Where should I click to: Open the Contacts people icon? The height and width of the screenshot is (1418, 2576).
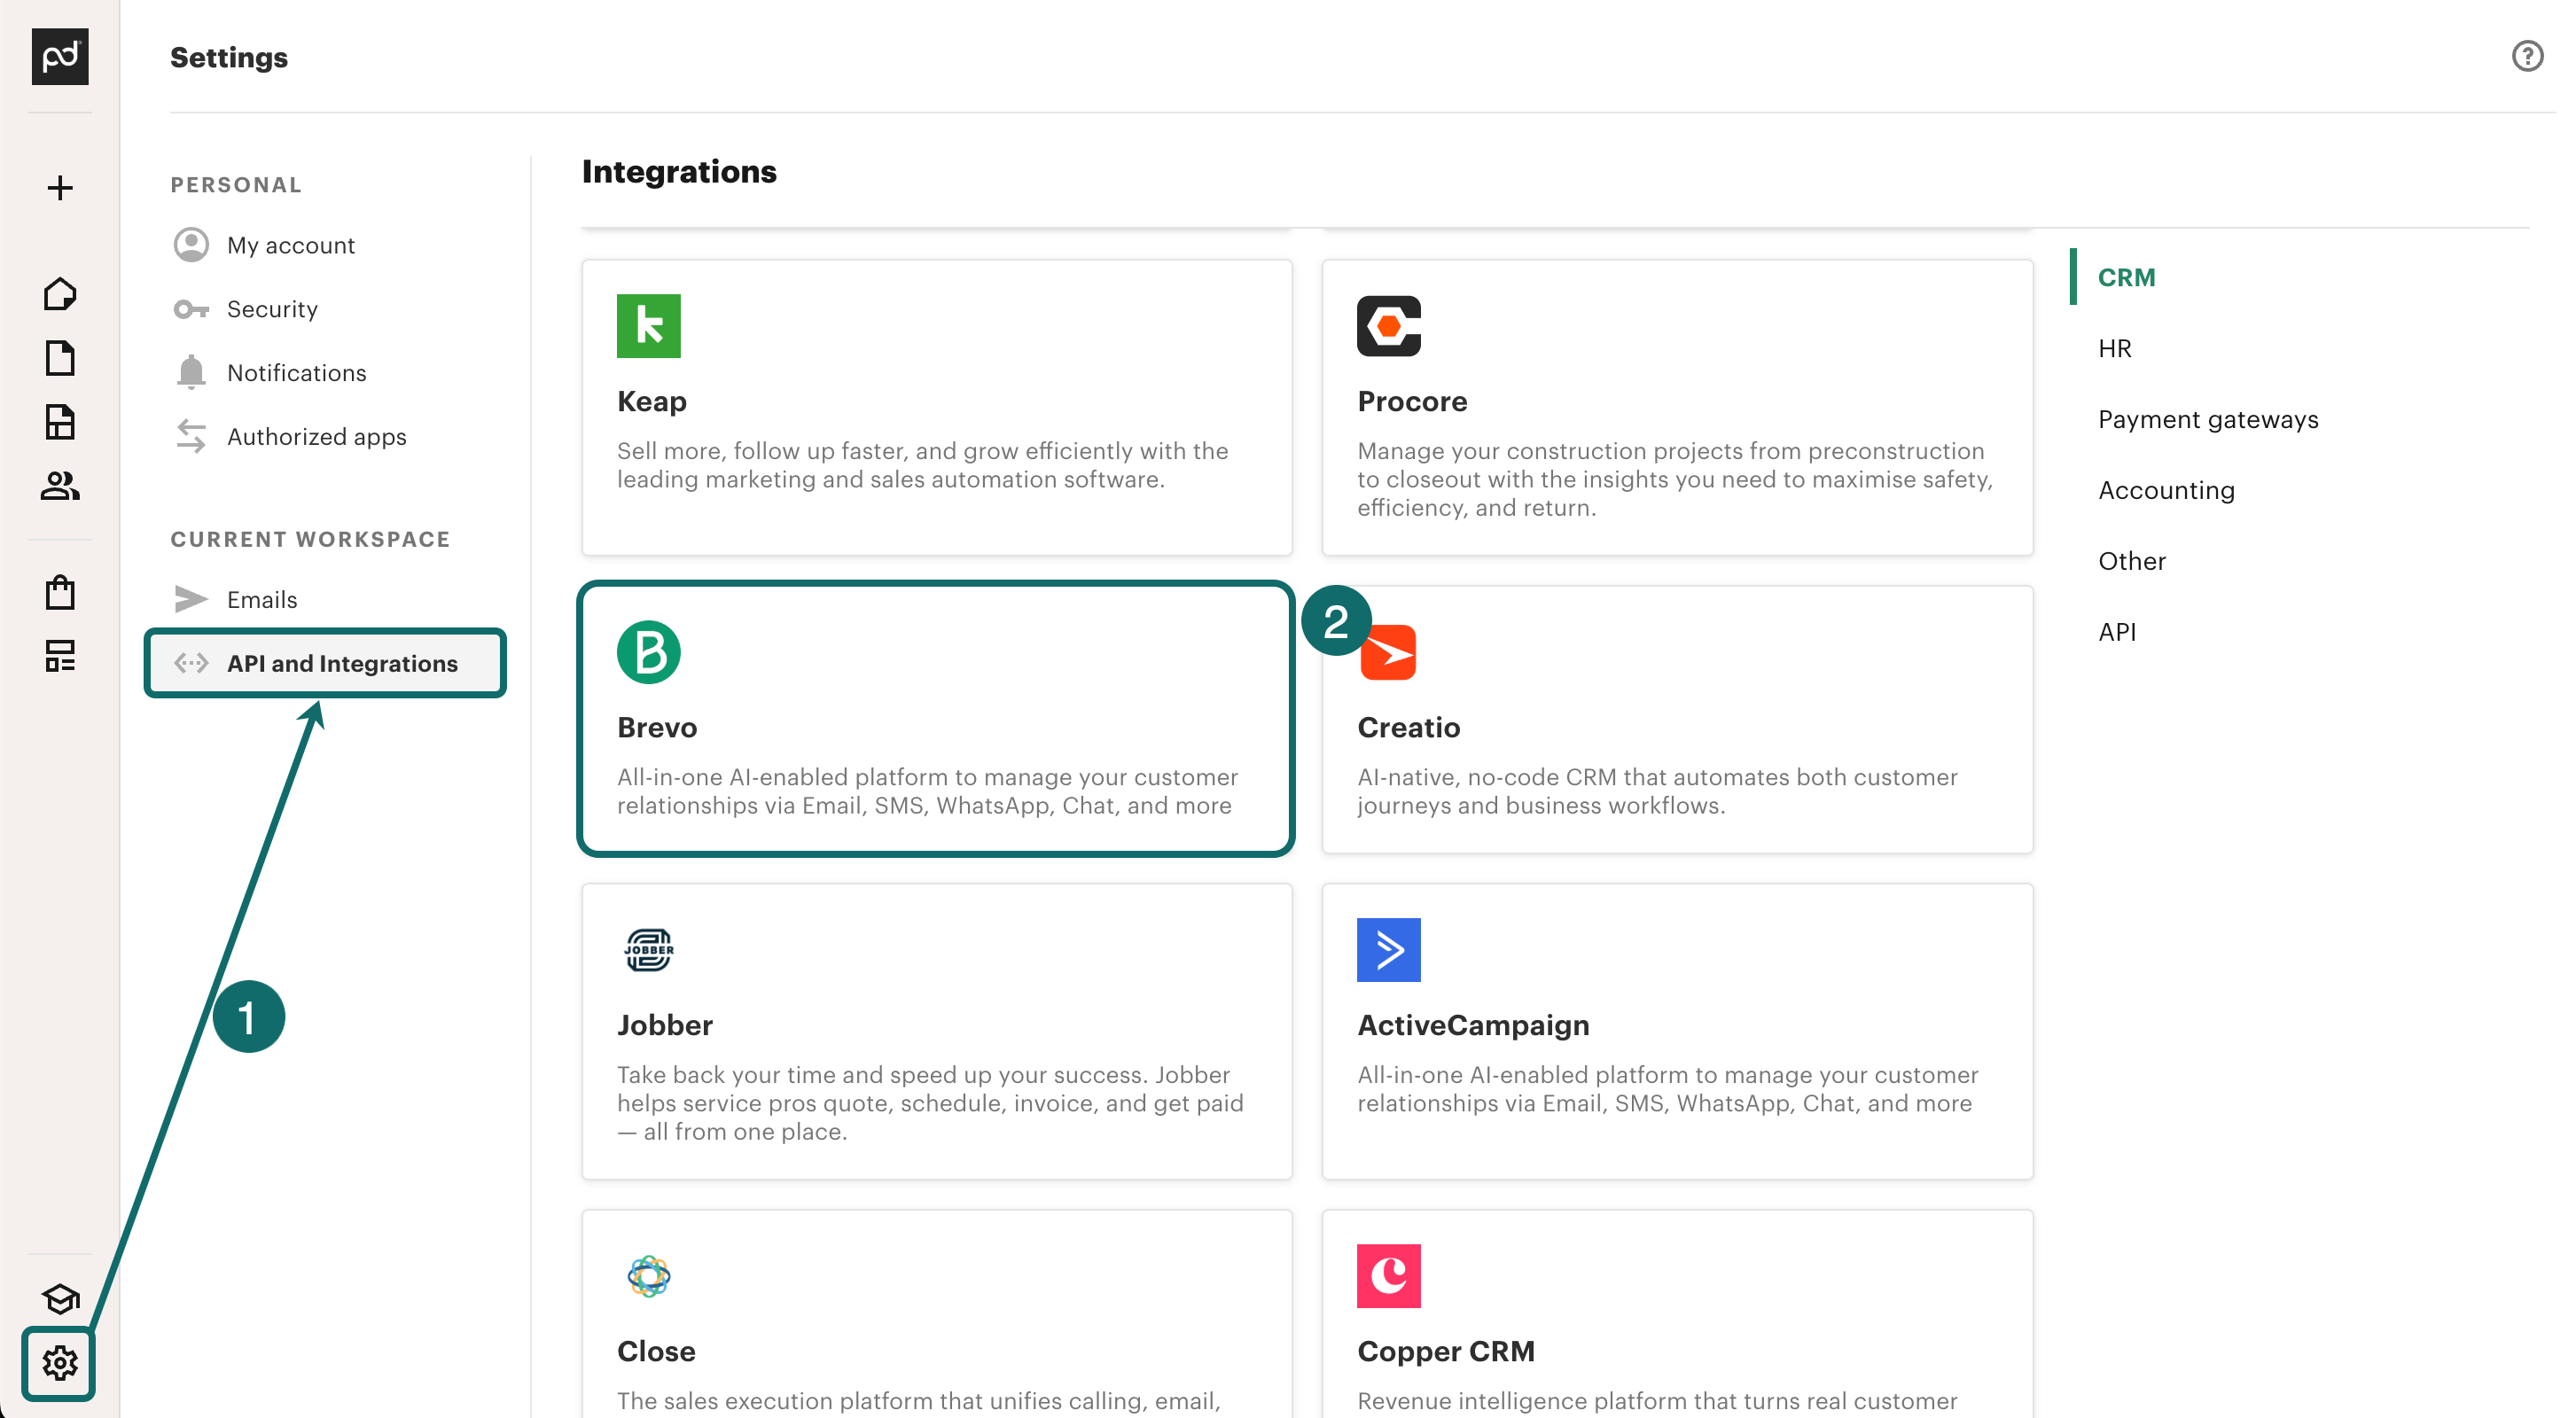point(60,486)
